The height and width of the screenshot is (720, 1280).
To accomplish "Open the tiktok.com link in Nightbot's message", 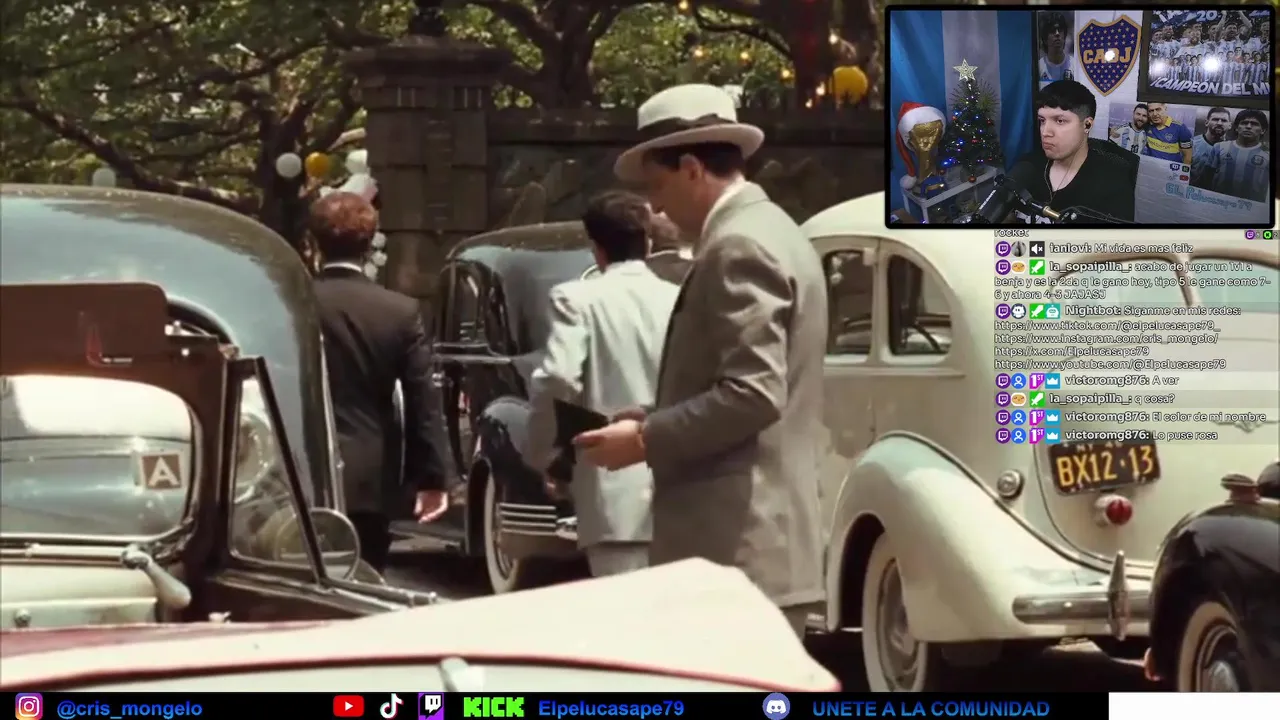I will 1107,325.
